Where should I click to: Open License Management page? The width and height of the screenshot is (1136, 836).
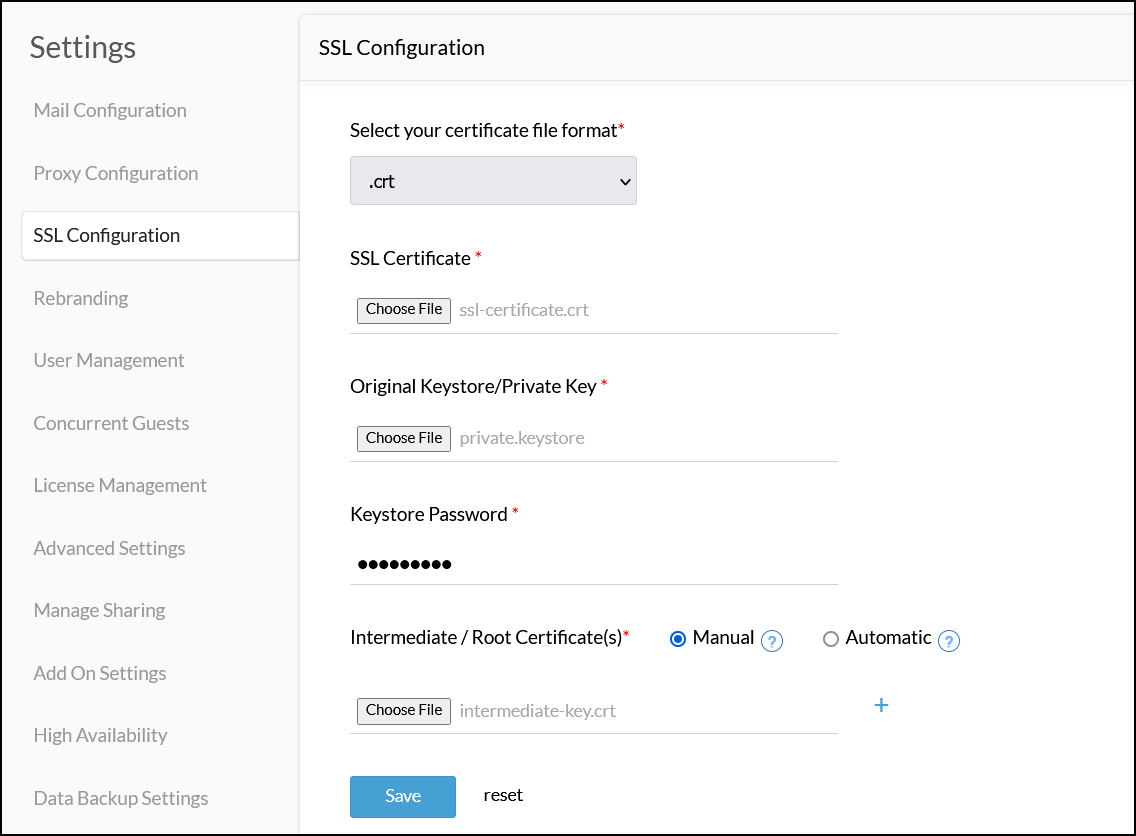120,486
